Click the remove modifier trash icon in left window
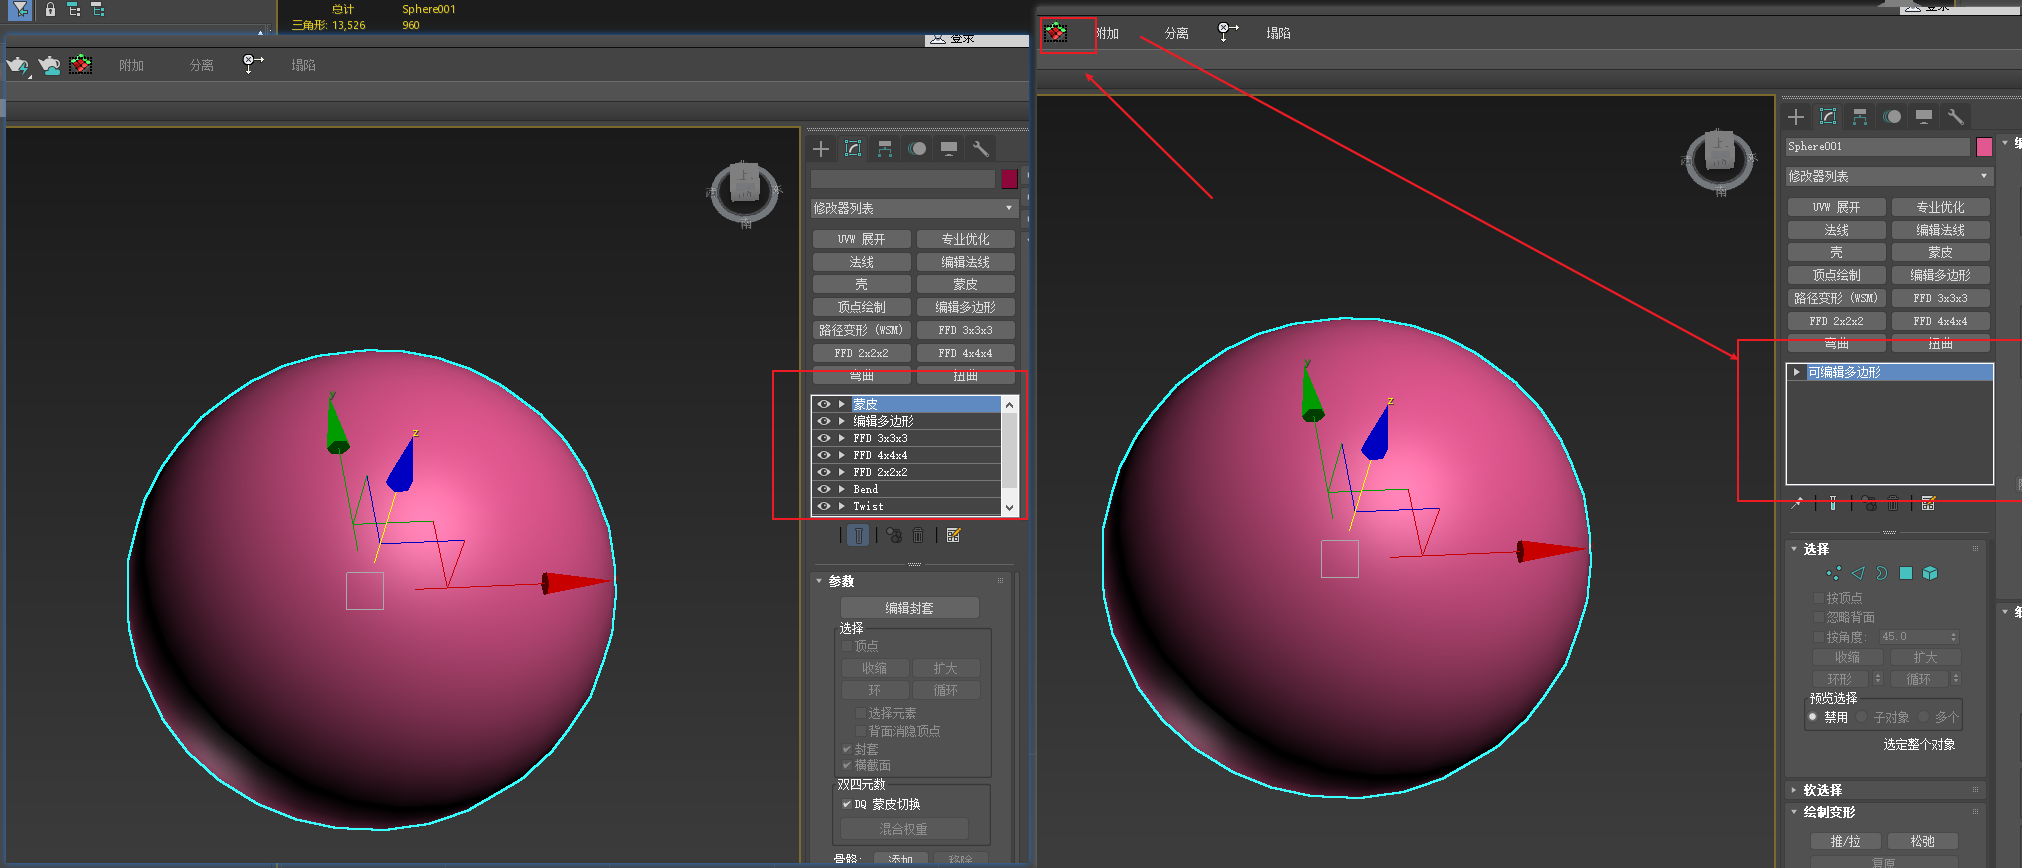The width and height of the screenshot is (2022, 868). pyautogui.click(x=918, y=536)
